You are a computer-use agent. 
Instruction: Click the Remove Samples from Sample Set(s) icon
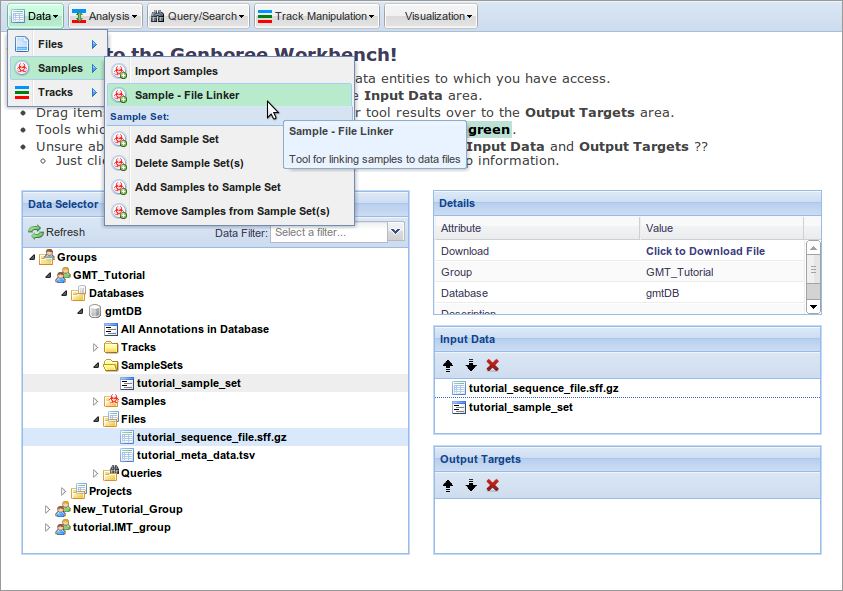[119, 211]
